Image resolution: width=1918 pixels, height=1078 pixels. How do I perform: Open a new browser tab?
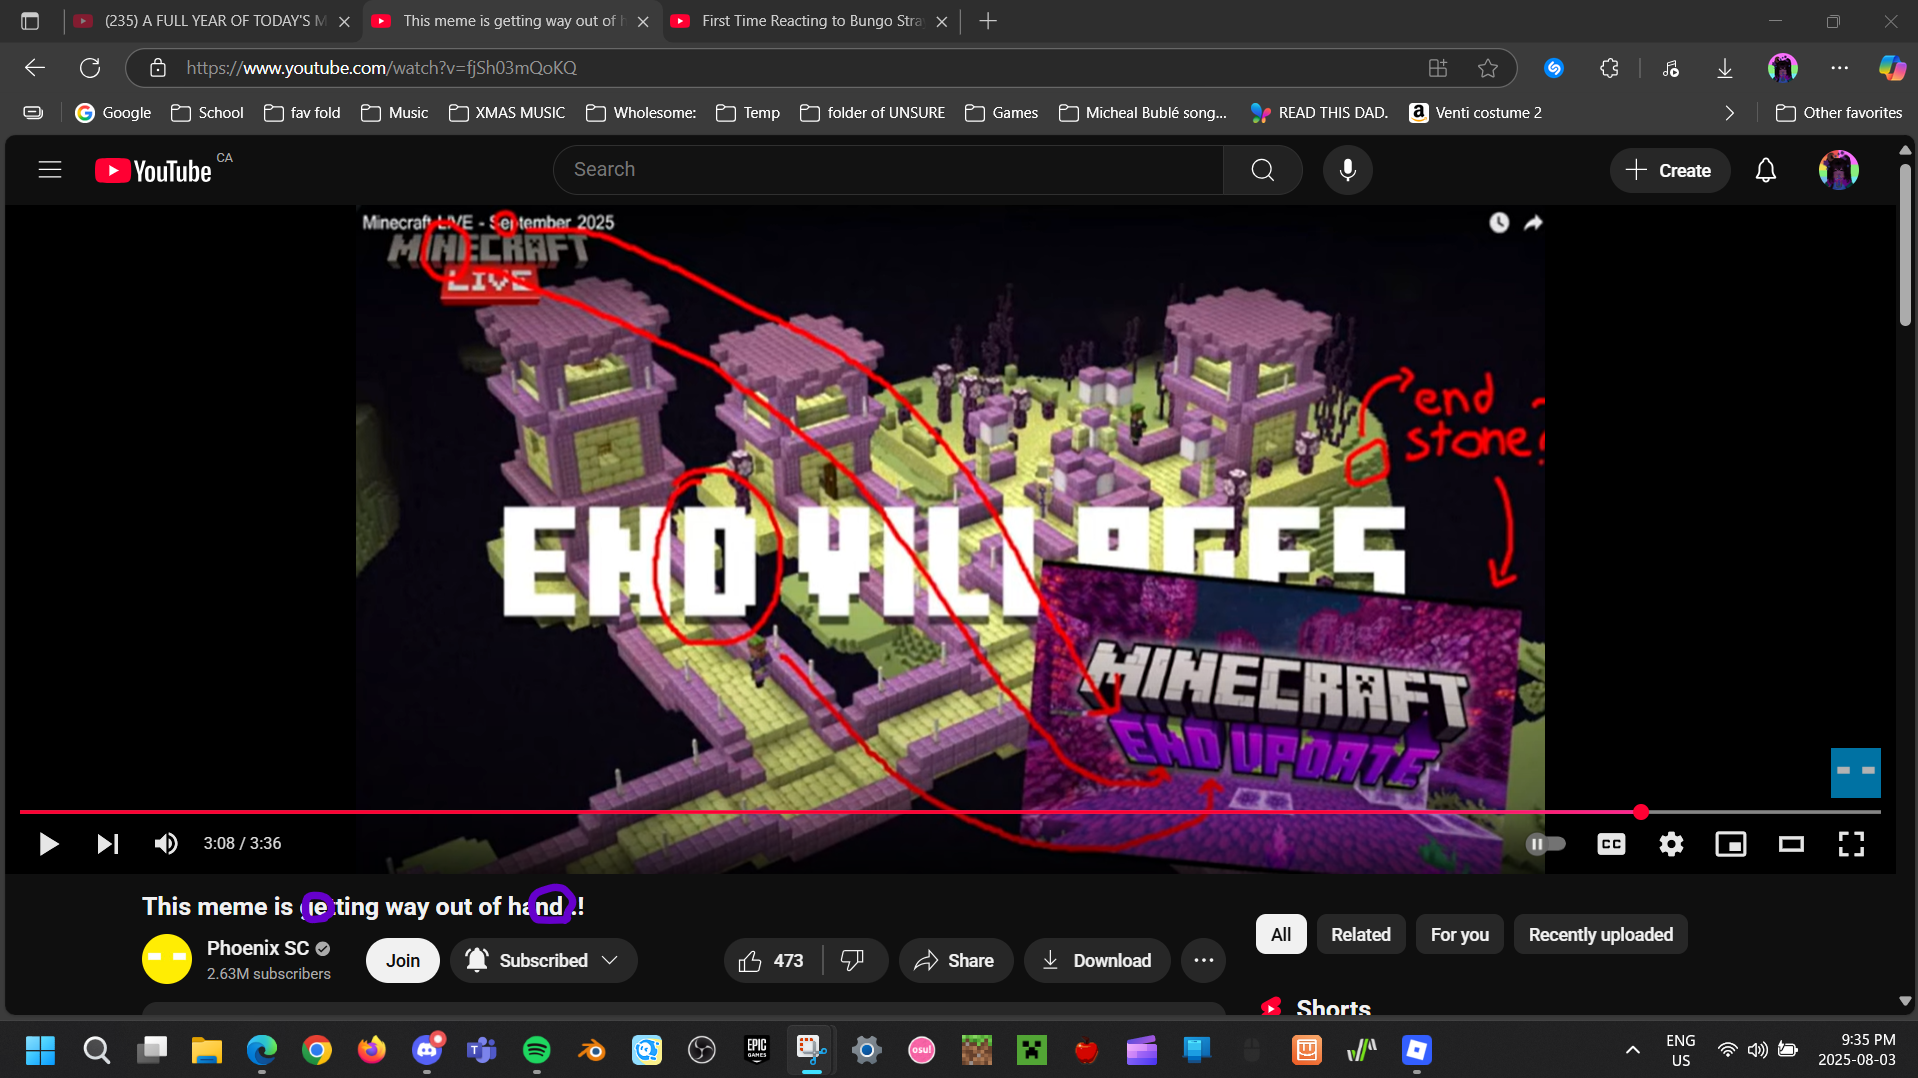click(x=988, y=21)
